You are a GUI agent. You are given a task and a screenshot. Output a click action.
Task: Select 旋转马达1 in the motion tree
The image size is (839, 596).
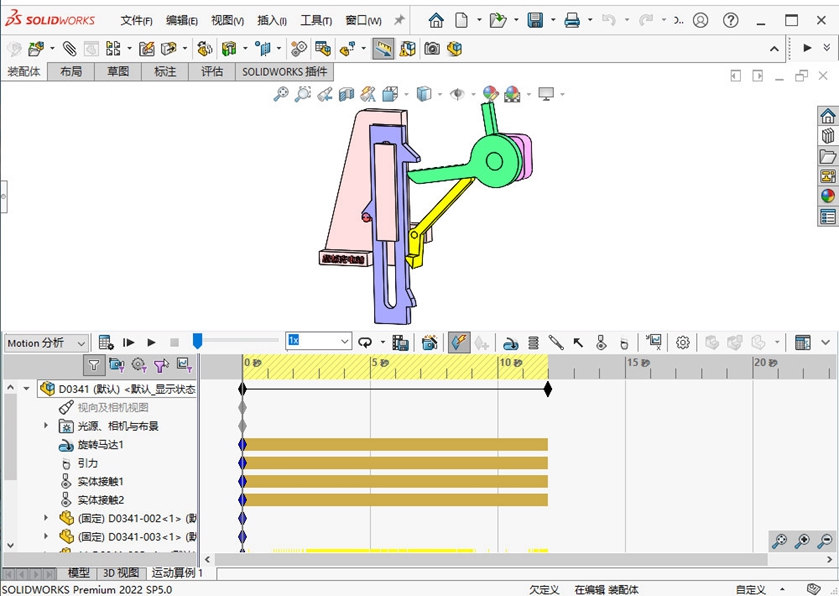(x=100, y=444)
